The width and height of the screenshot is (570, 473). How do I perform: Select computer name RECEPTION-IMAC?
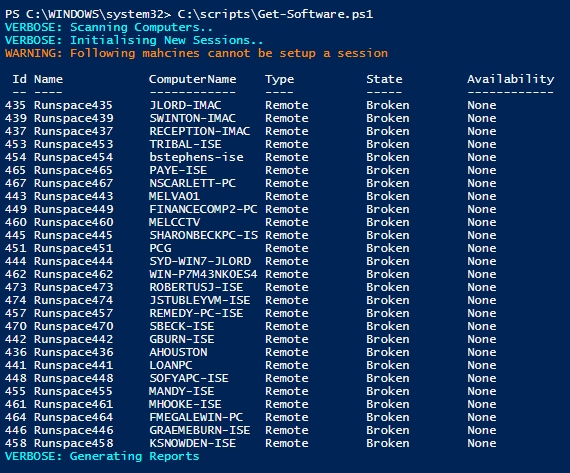200,131
